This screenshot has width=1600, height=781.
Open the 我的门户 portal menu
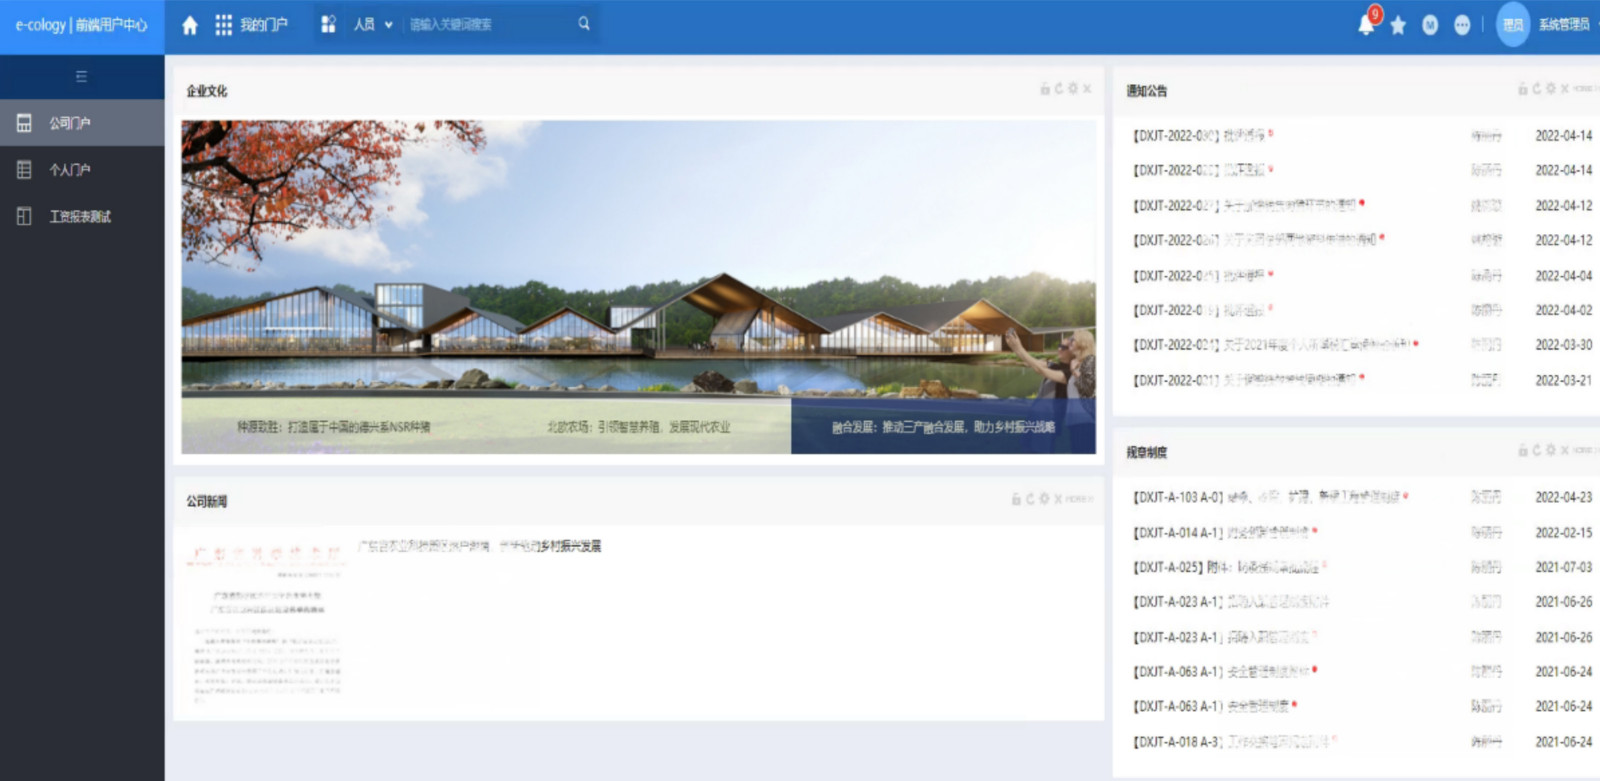(x=252, y=25)
